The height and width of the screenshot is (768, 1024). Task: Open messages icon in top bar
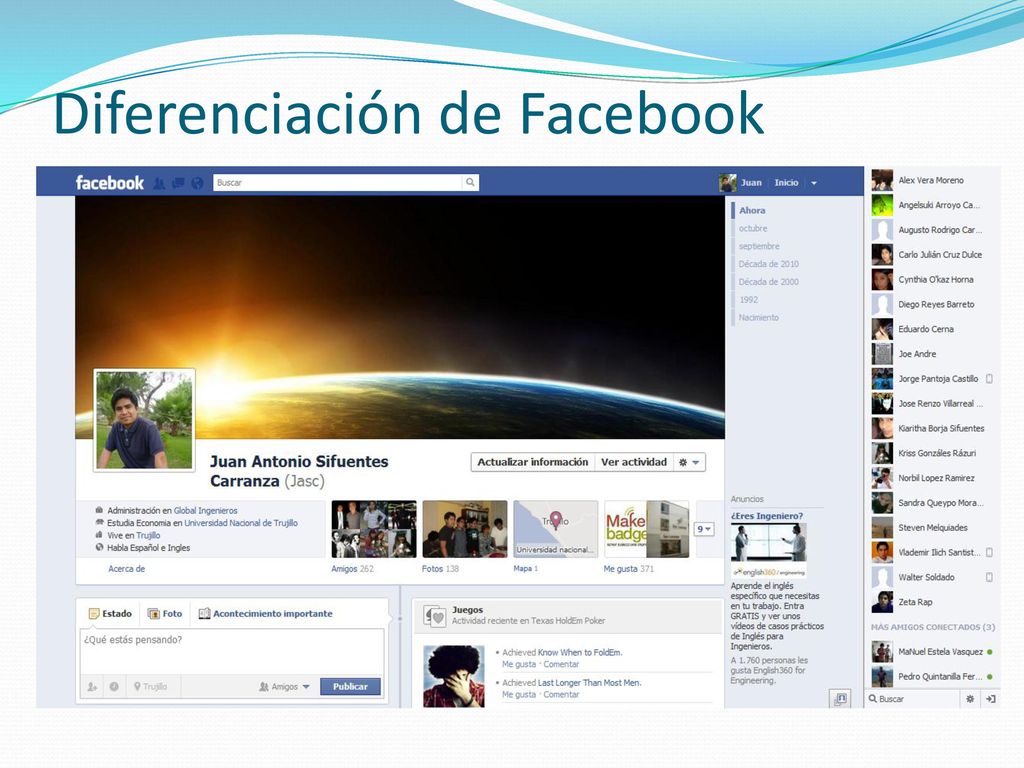(178, 184)
